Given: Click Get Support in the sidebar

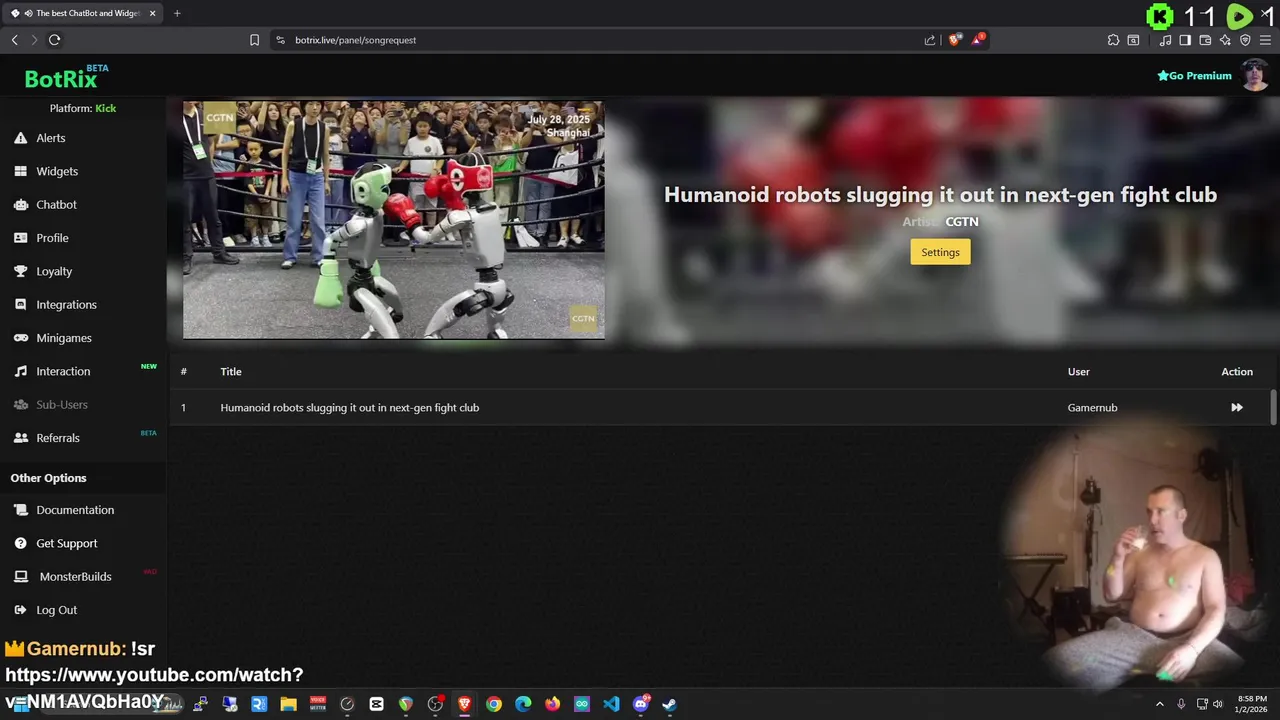Looking at the screenshot, I should [67, 543].
